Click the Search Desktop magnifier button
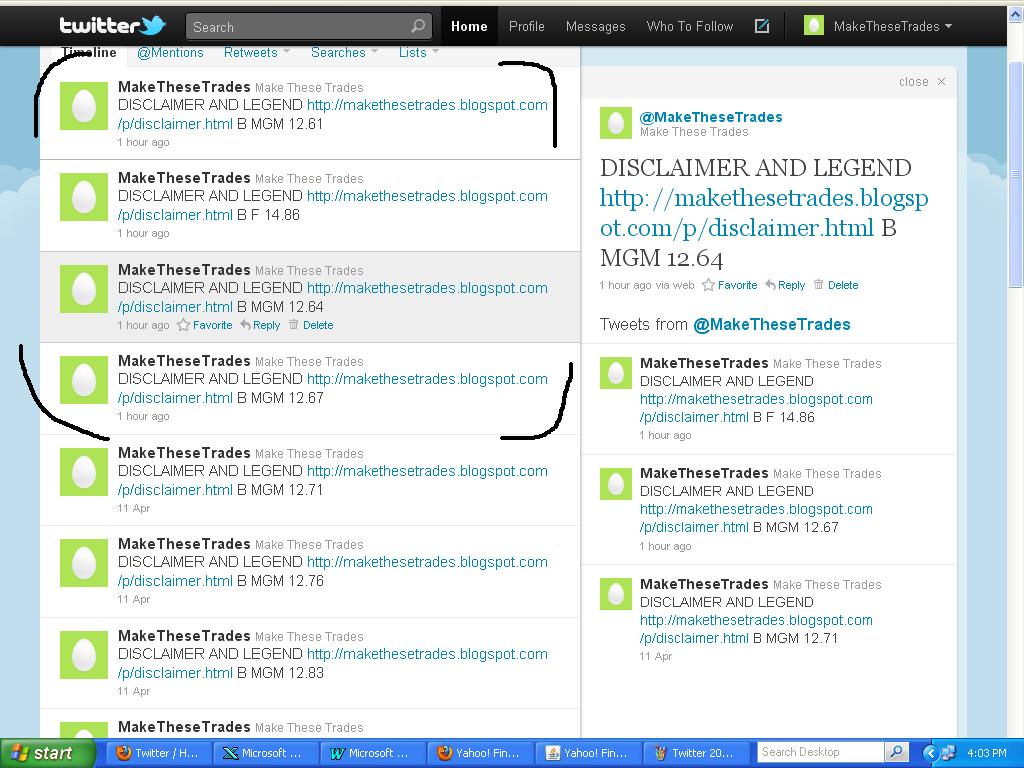 [x=897, y=752]
